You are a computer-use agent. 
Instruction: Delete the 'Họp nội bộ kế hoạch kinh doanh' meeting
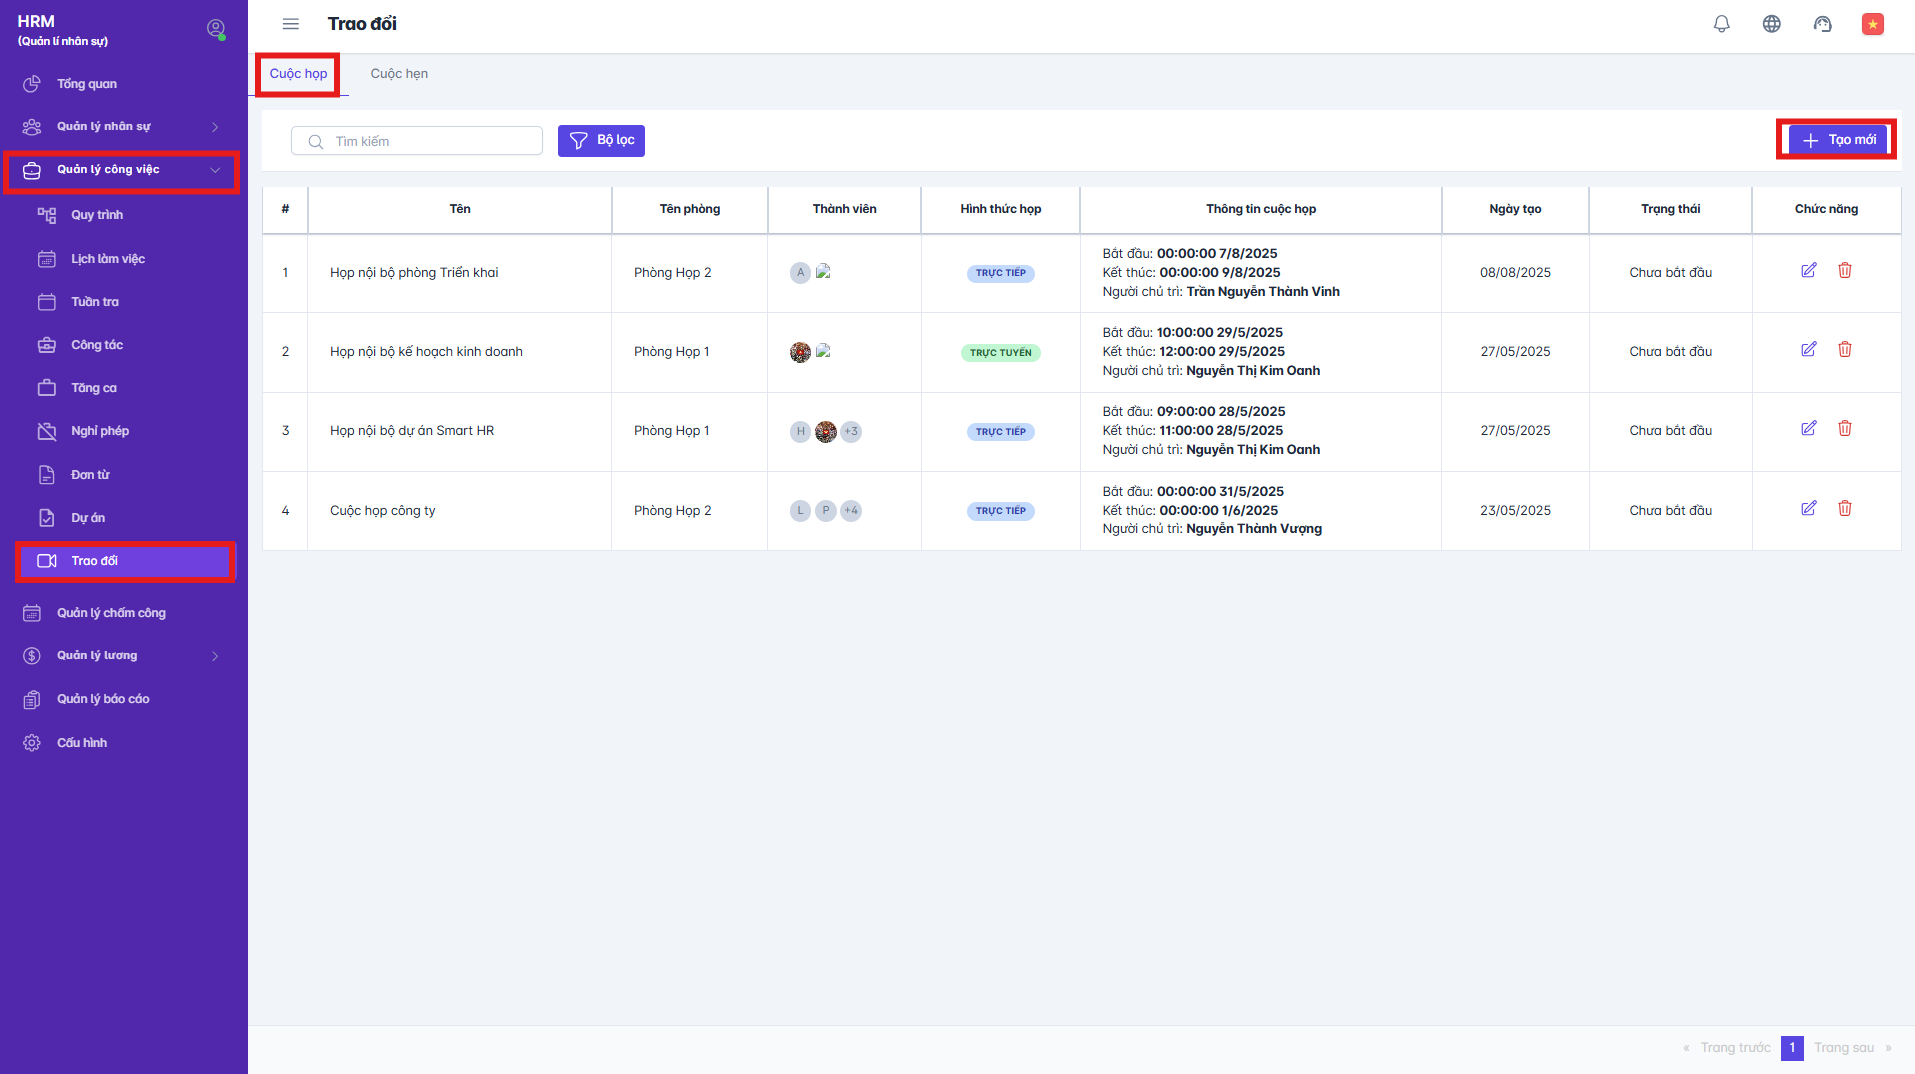pos(1845,349)
